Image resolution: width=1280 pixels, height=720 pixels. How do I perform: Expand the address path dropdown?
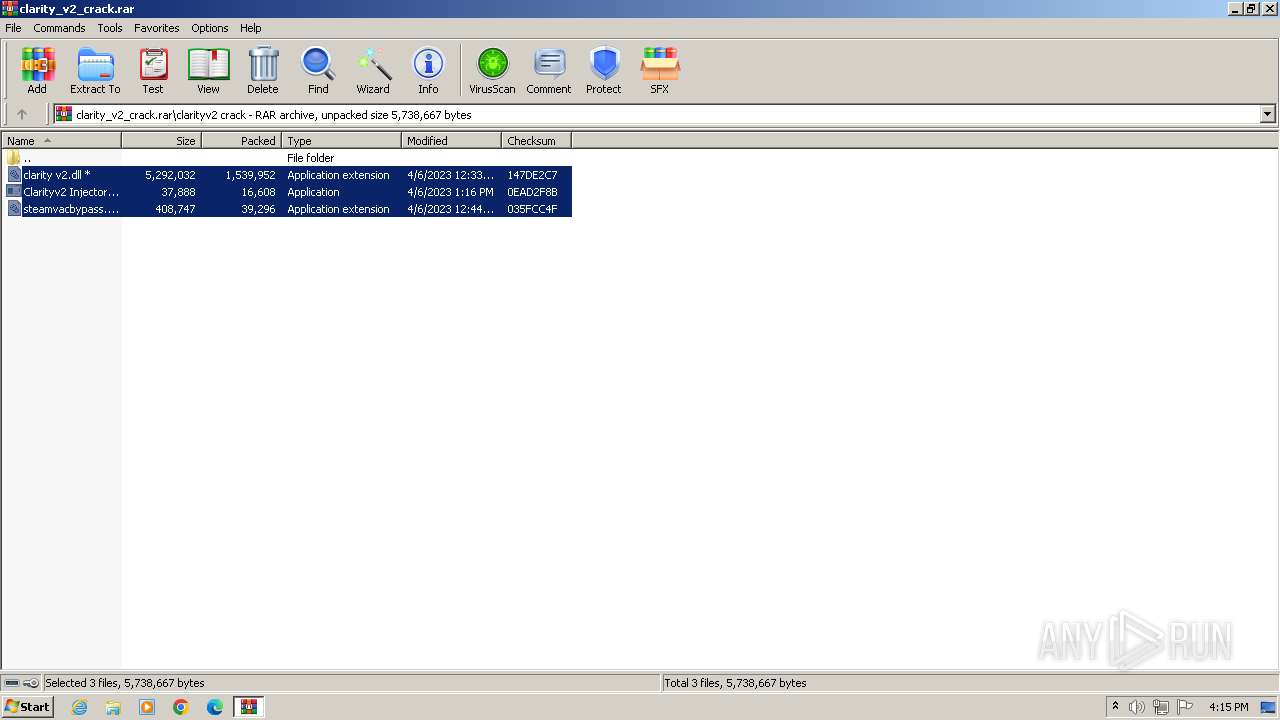[x=1267, y=114]
